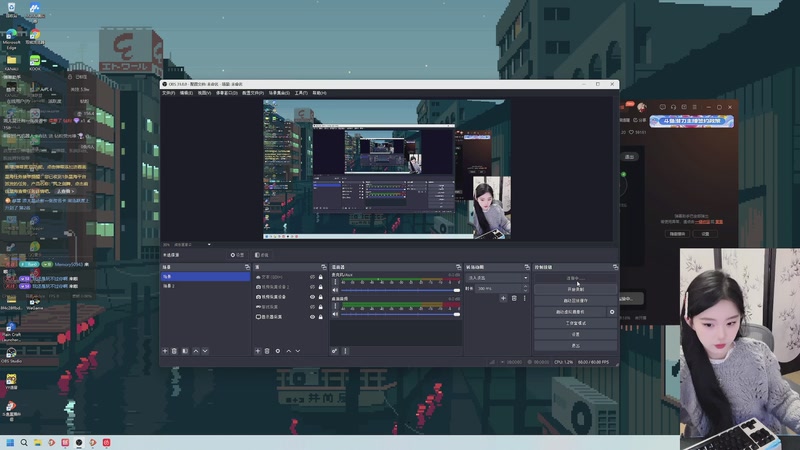Screen dimensions: 800x450
Task: Open source properties gear in Sources panel
Action: click(278, 351)
